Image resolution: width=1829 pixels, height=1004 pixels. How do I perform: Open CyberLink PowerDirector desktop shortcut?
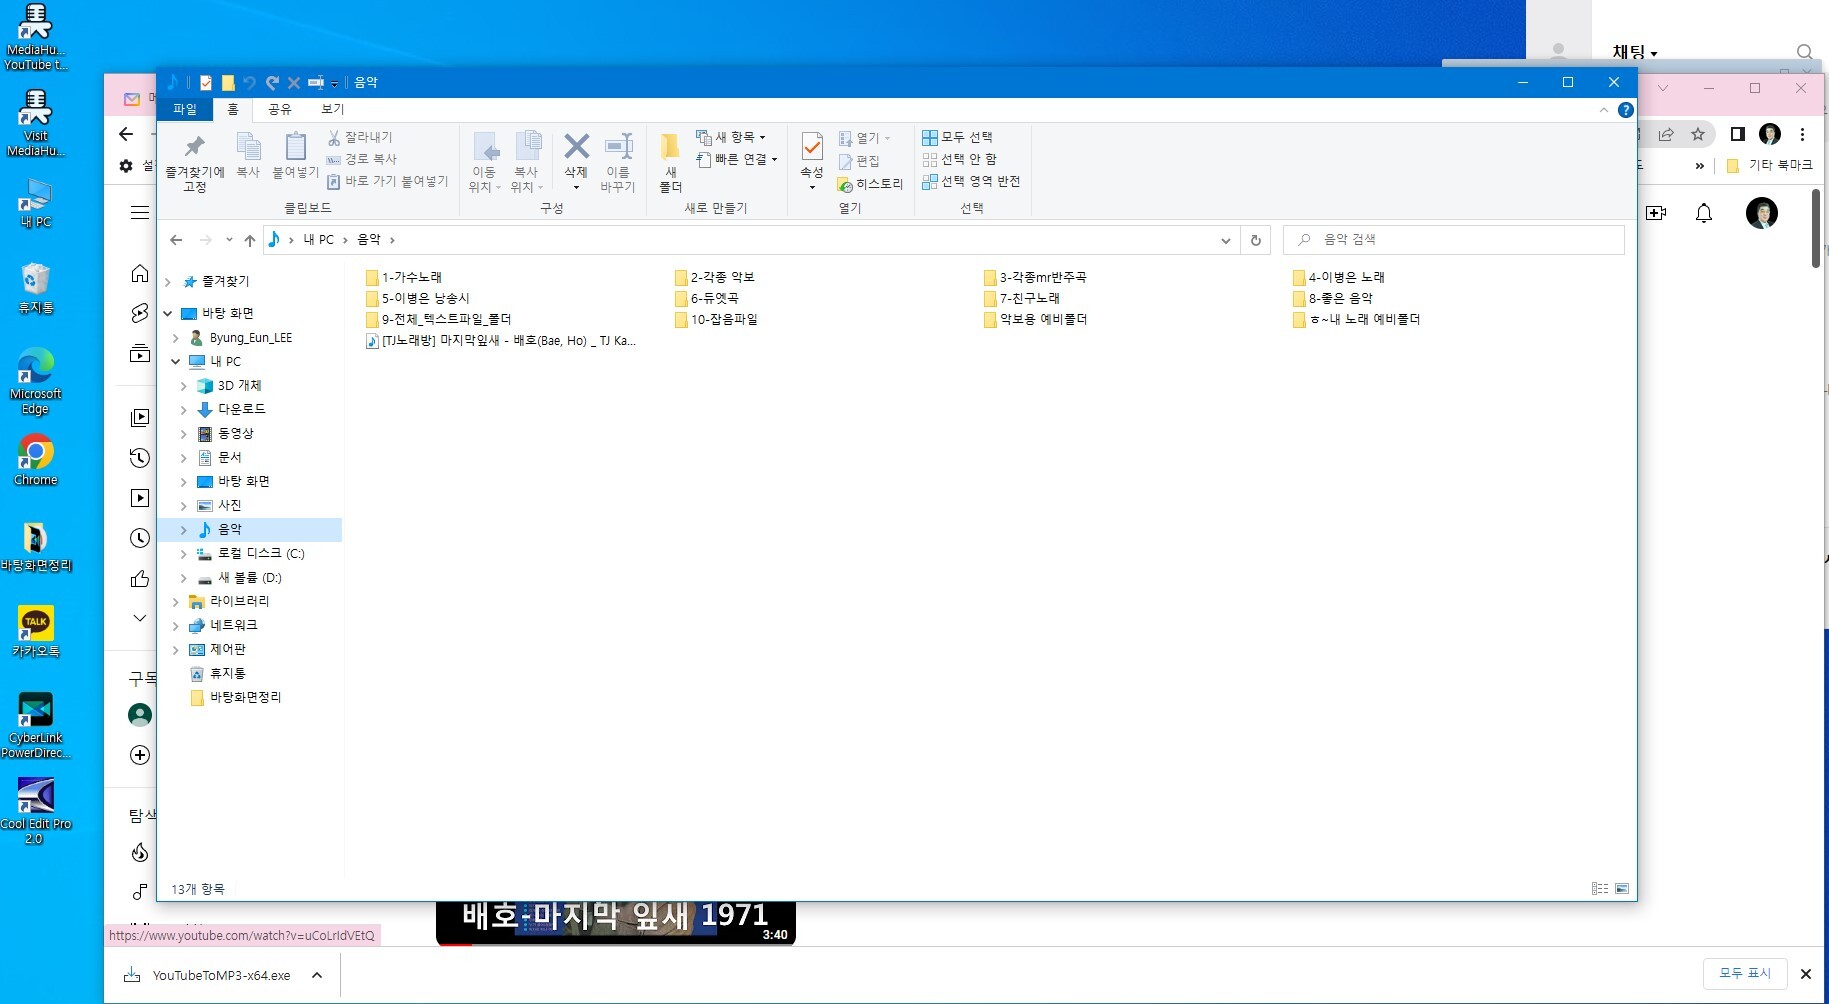pyautogui.click(x=36, y=725)
